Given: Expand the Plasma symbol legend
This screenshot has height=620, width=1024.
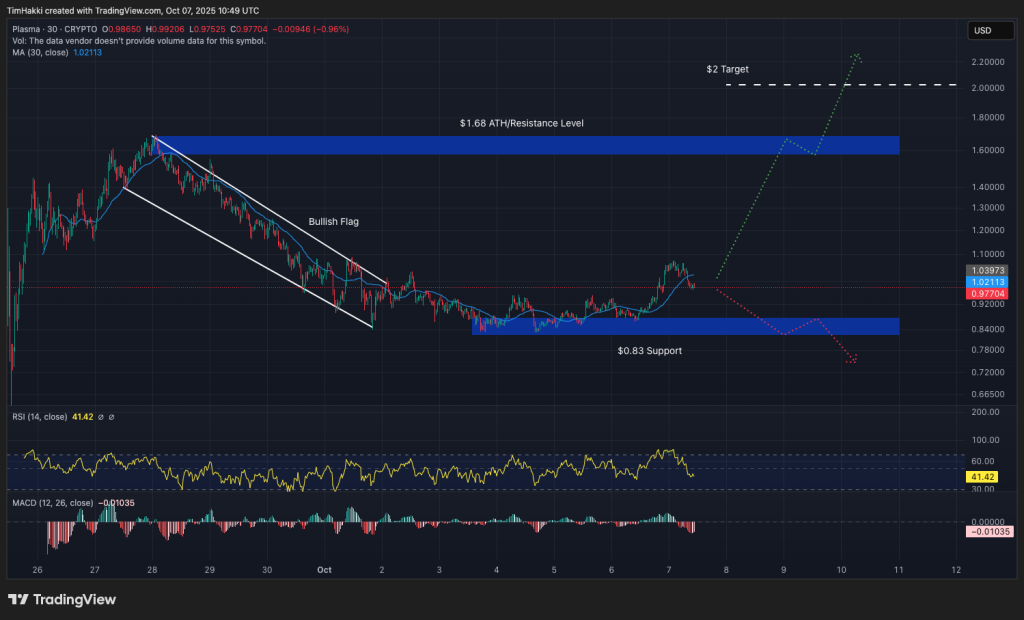Looking at the screenshot, I should (x=24, y=30).
